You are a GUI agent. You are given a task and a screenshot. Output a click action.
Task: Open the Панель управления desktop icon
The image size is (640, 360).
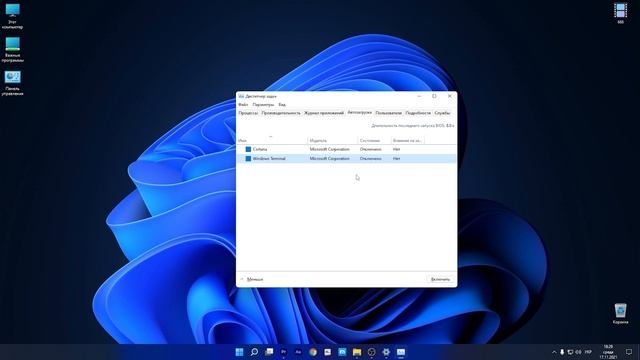12,83
